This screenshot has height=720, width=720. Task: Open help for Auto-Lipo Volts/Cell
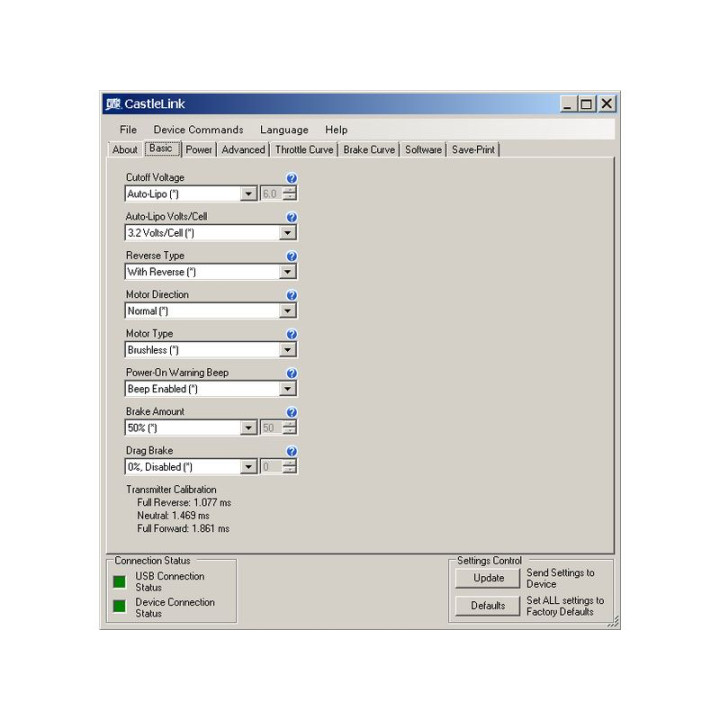point(291,217)
